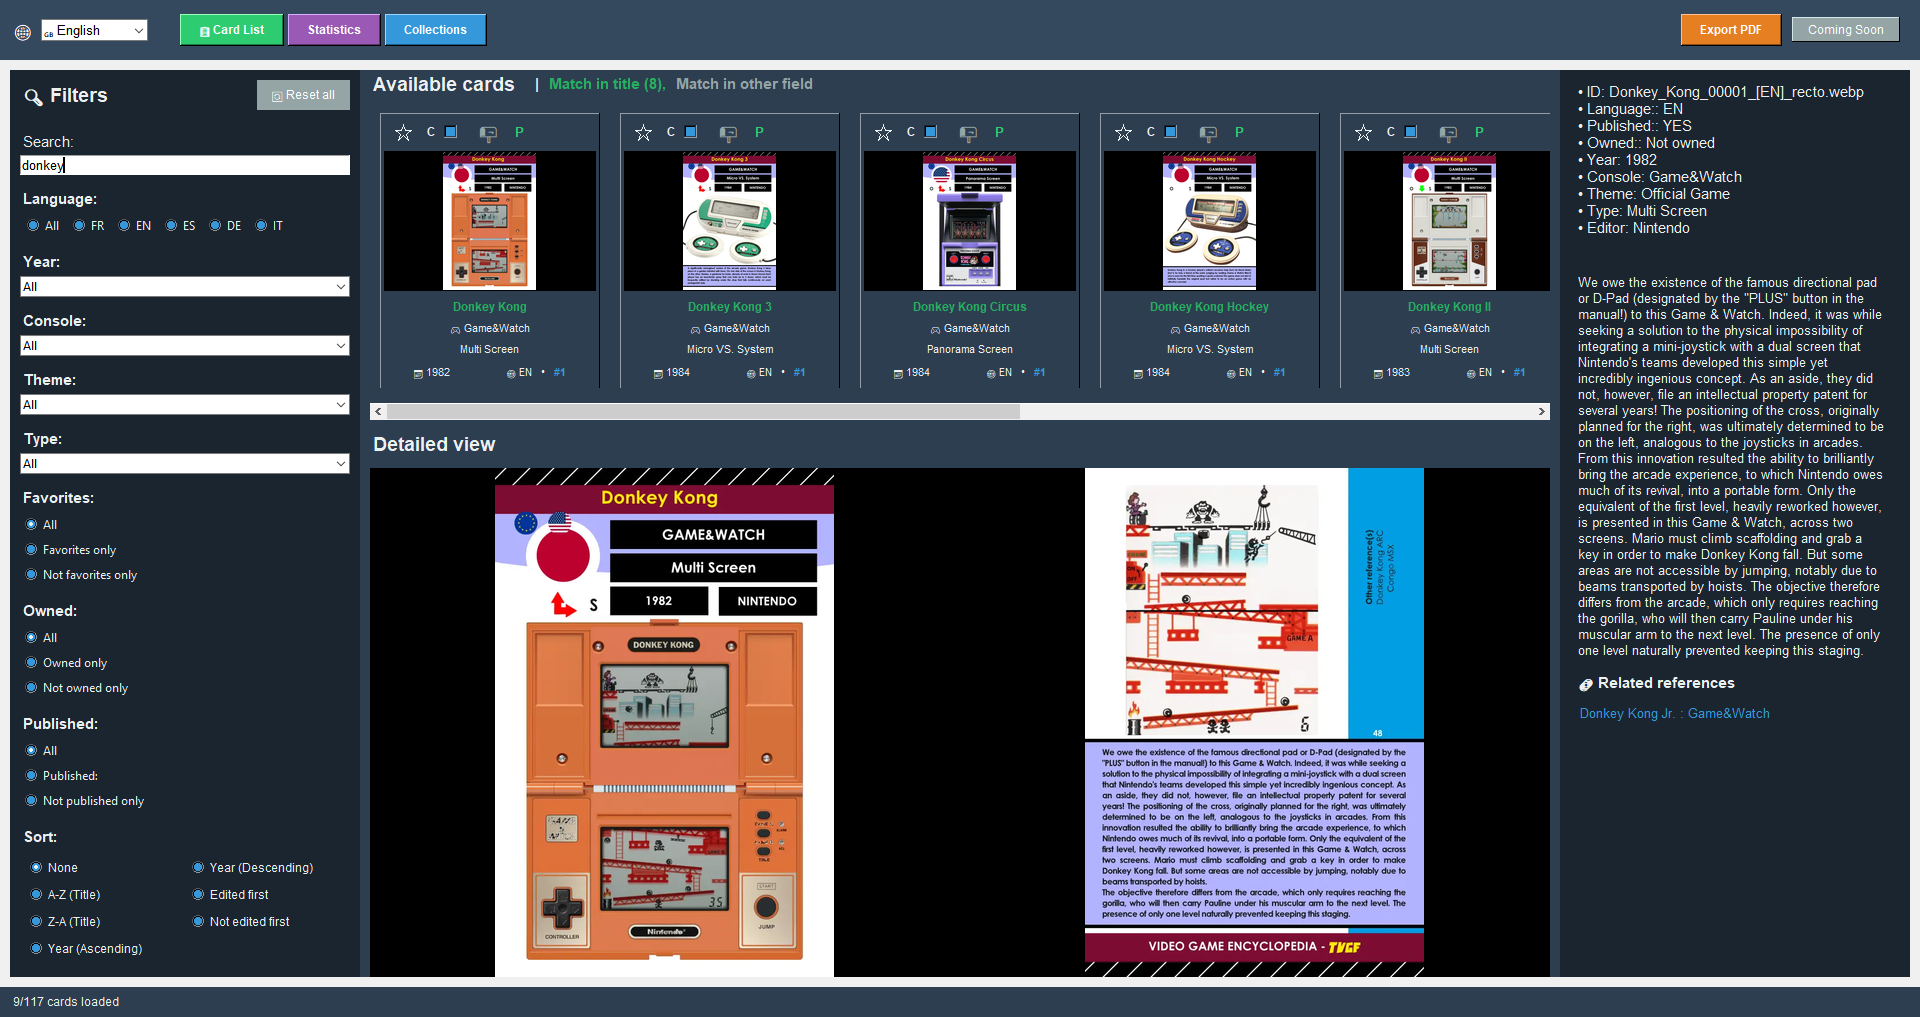This screenshot has width=1920, height=1017.
Task: Click the Export PDF button
Action: click(1730, 30)
